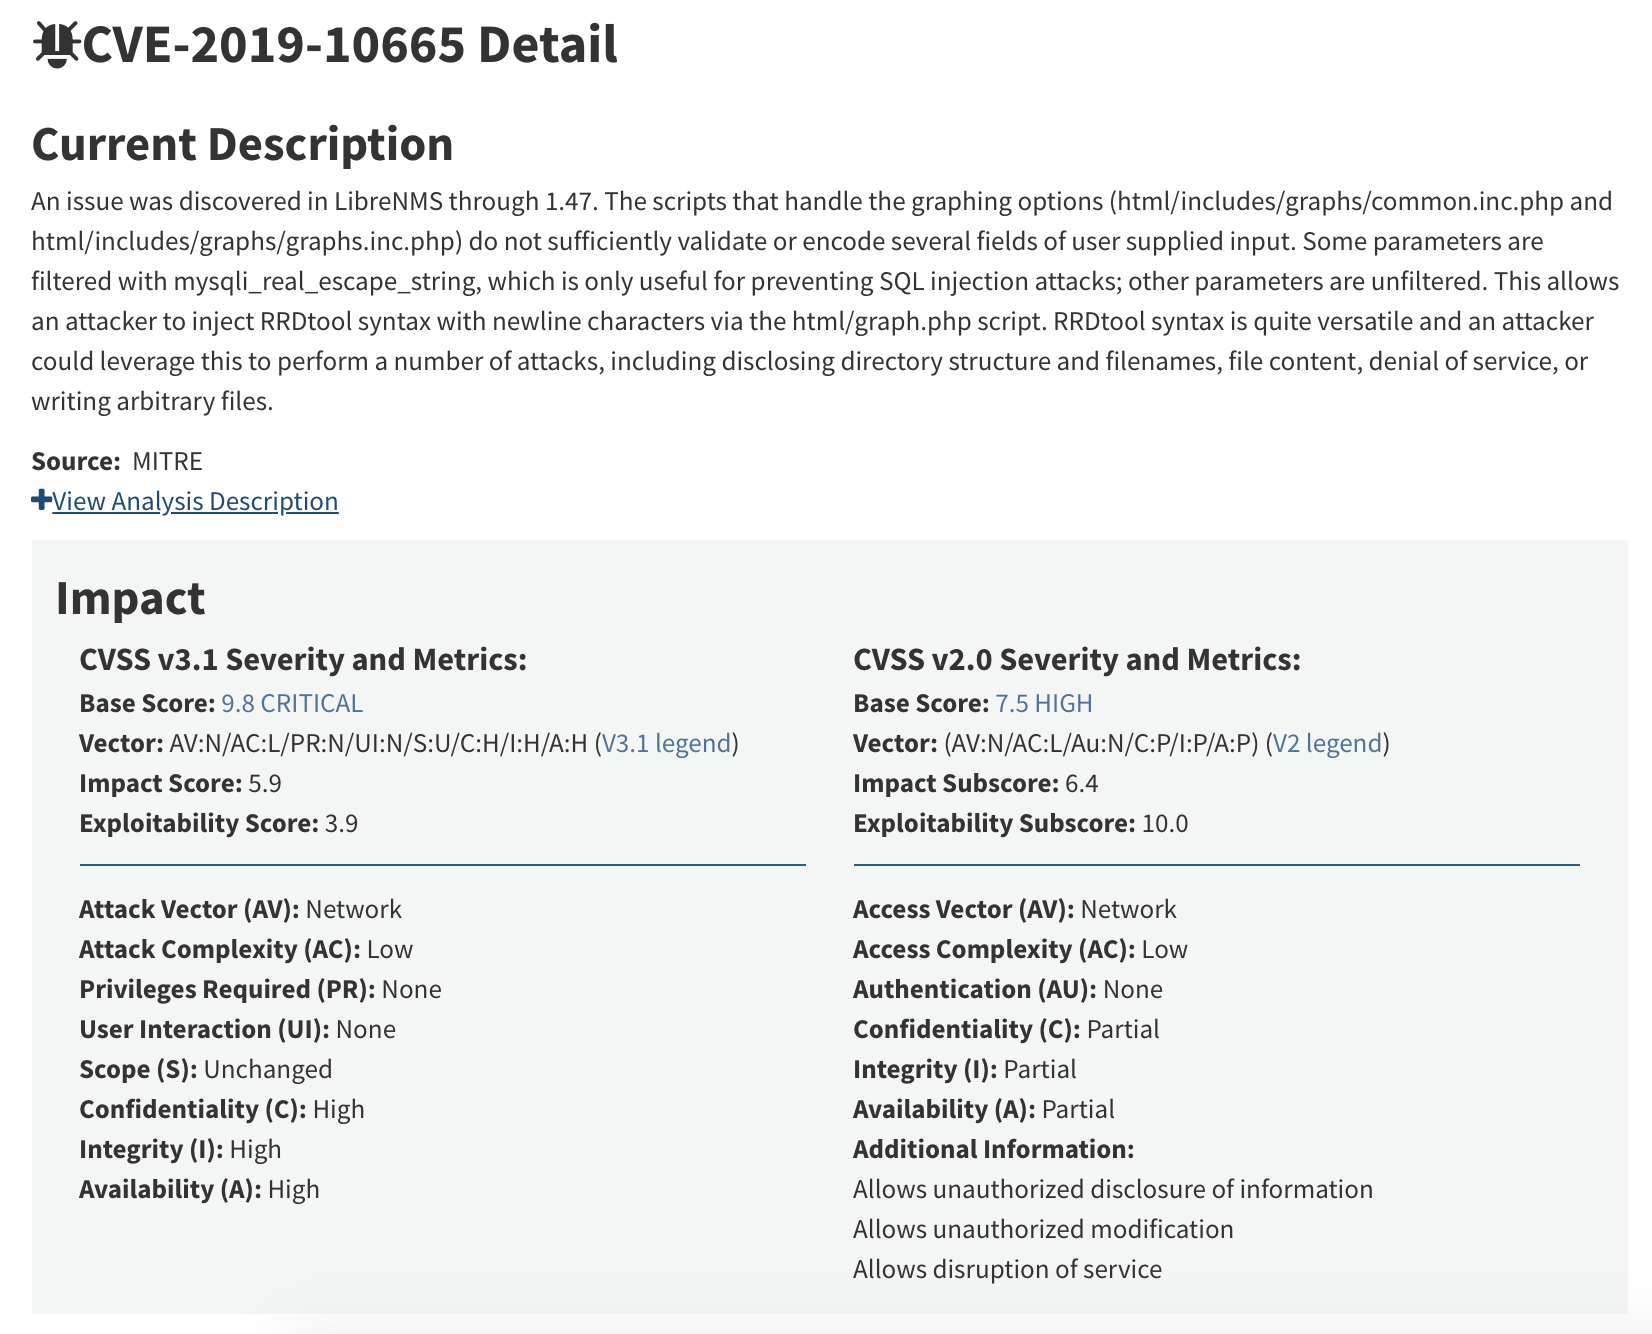The width and height of the screenshot is (1652, 1334).
Task: Expand the View Analysis Description section
Action: point(195,500)
